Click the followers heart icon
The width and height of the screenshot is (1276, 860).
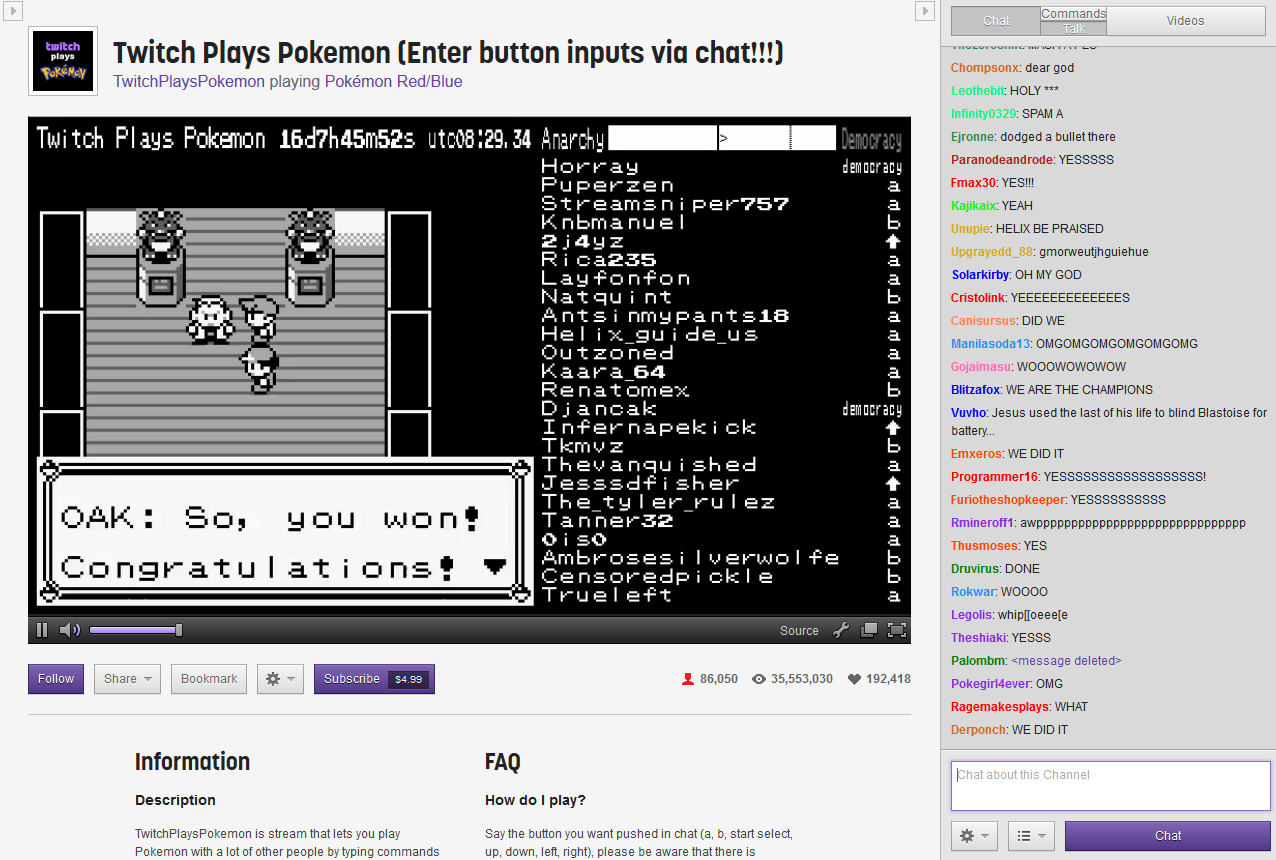tap(854, 679)
